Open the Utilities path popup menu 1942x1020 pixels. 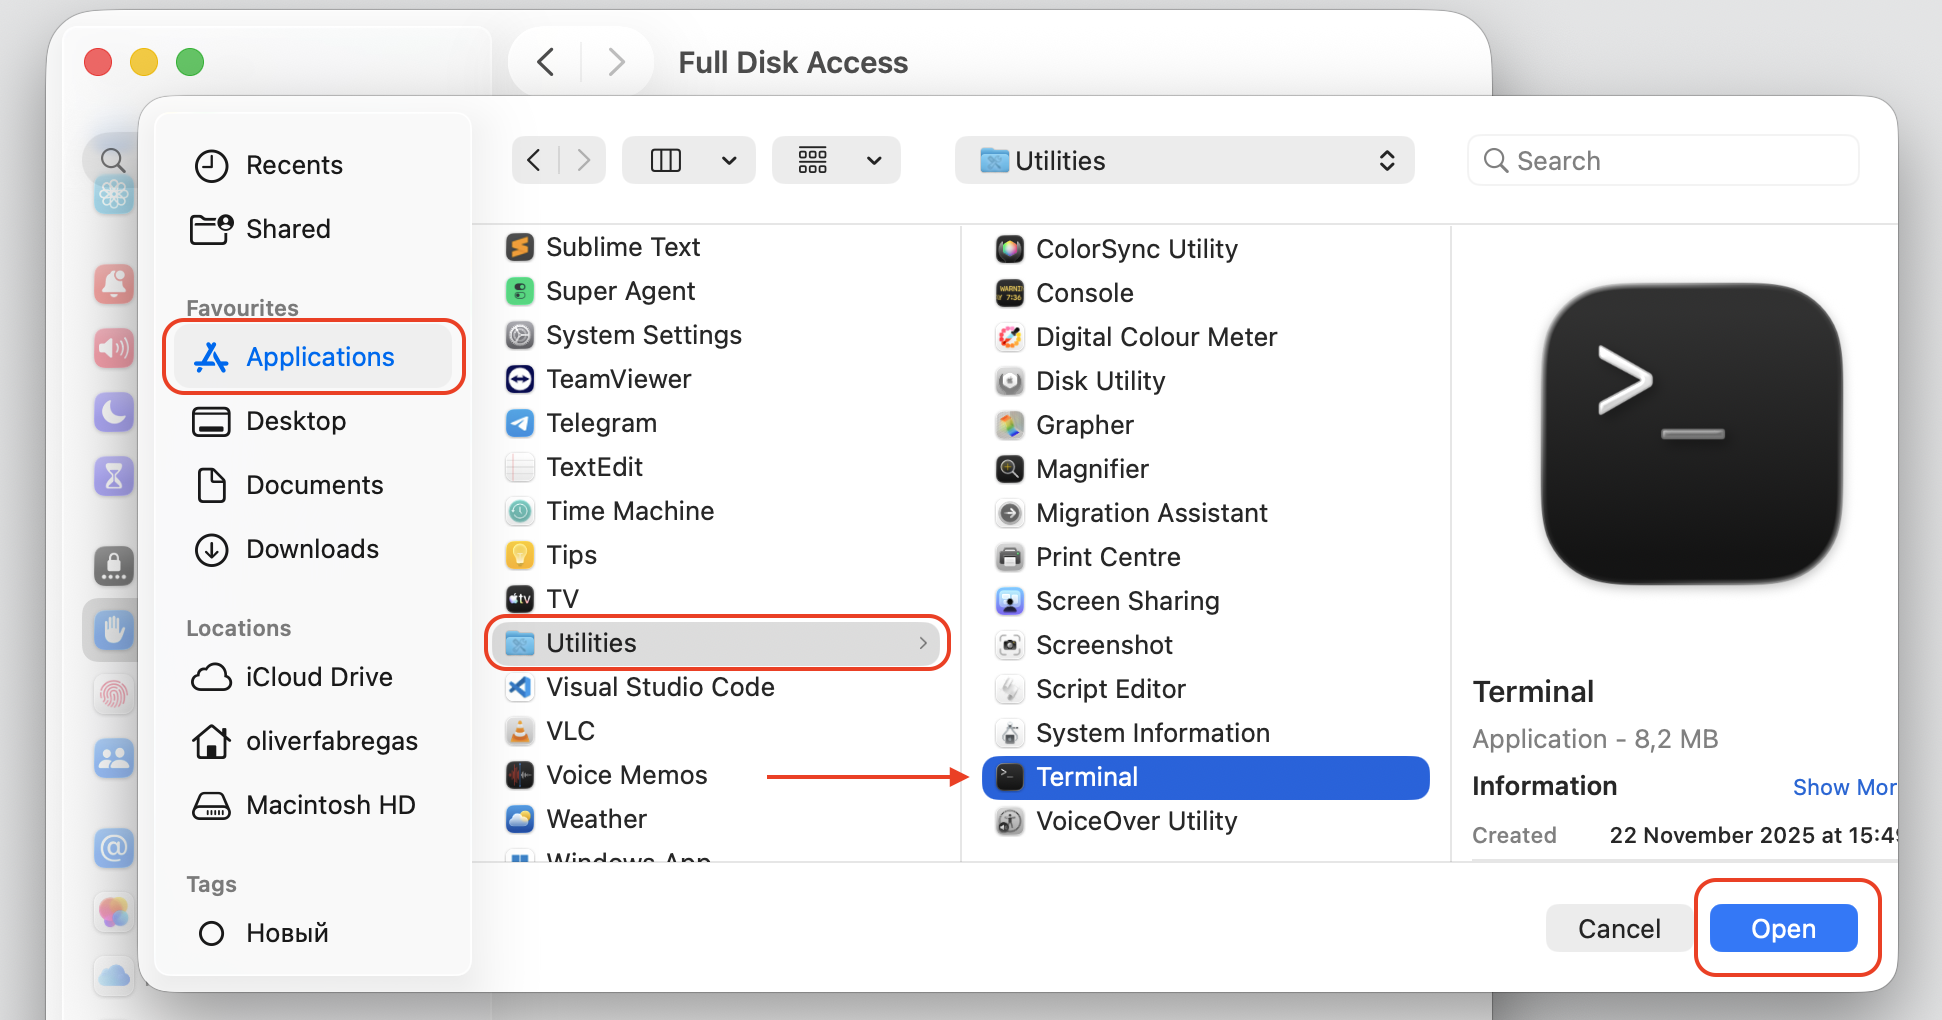(1184, 160)
